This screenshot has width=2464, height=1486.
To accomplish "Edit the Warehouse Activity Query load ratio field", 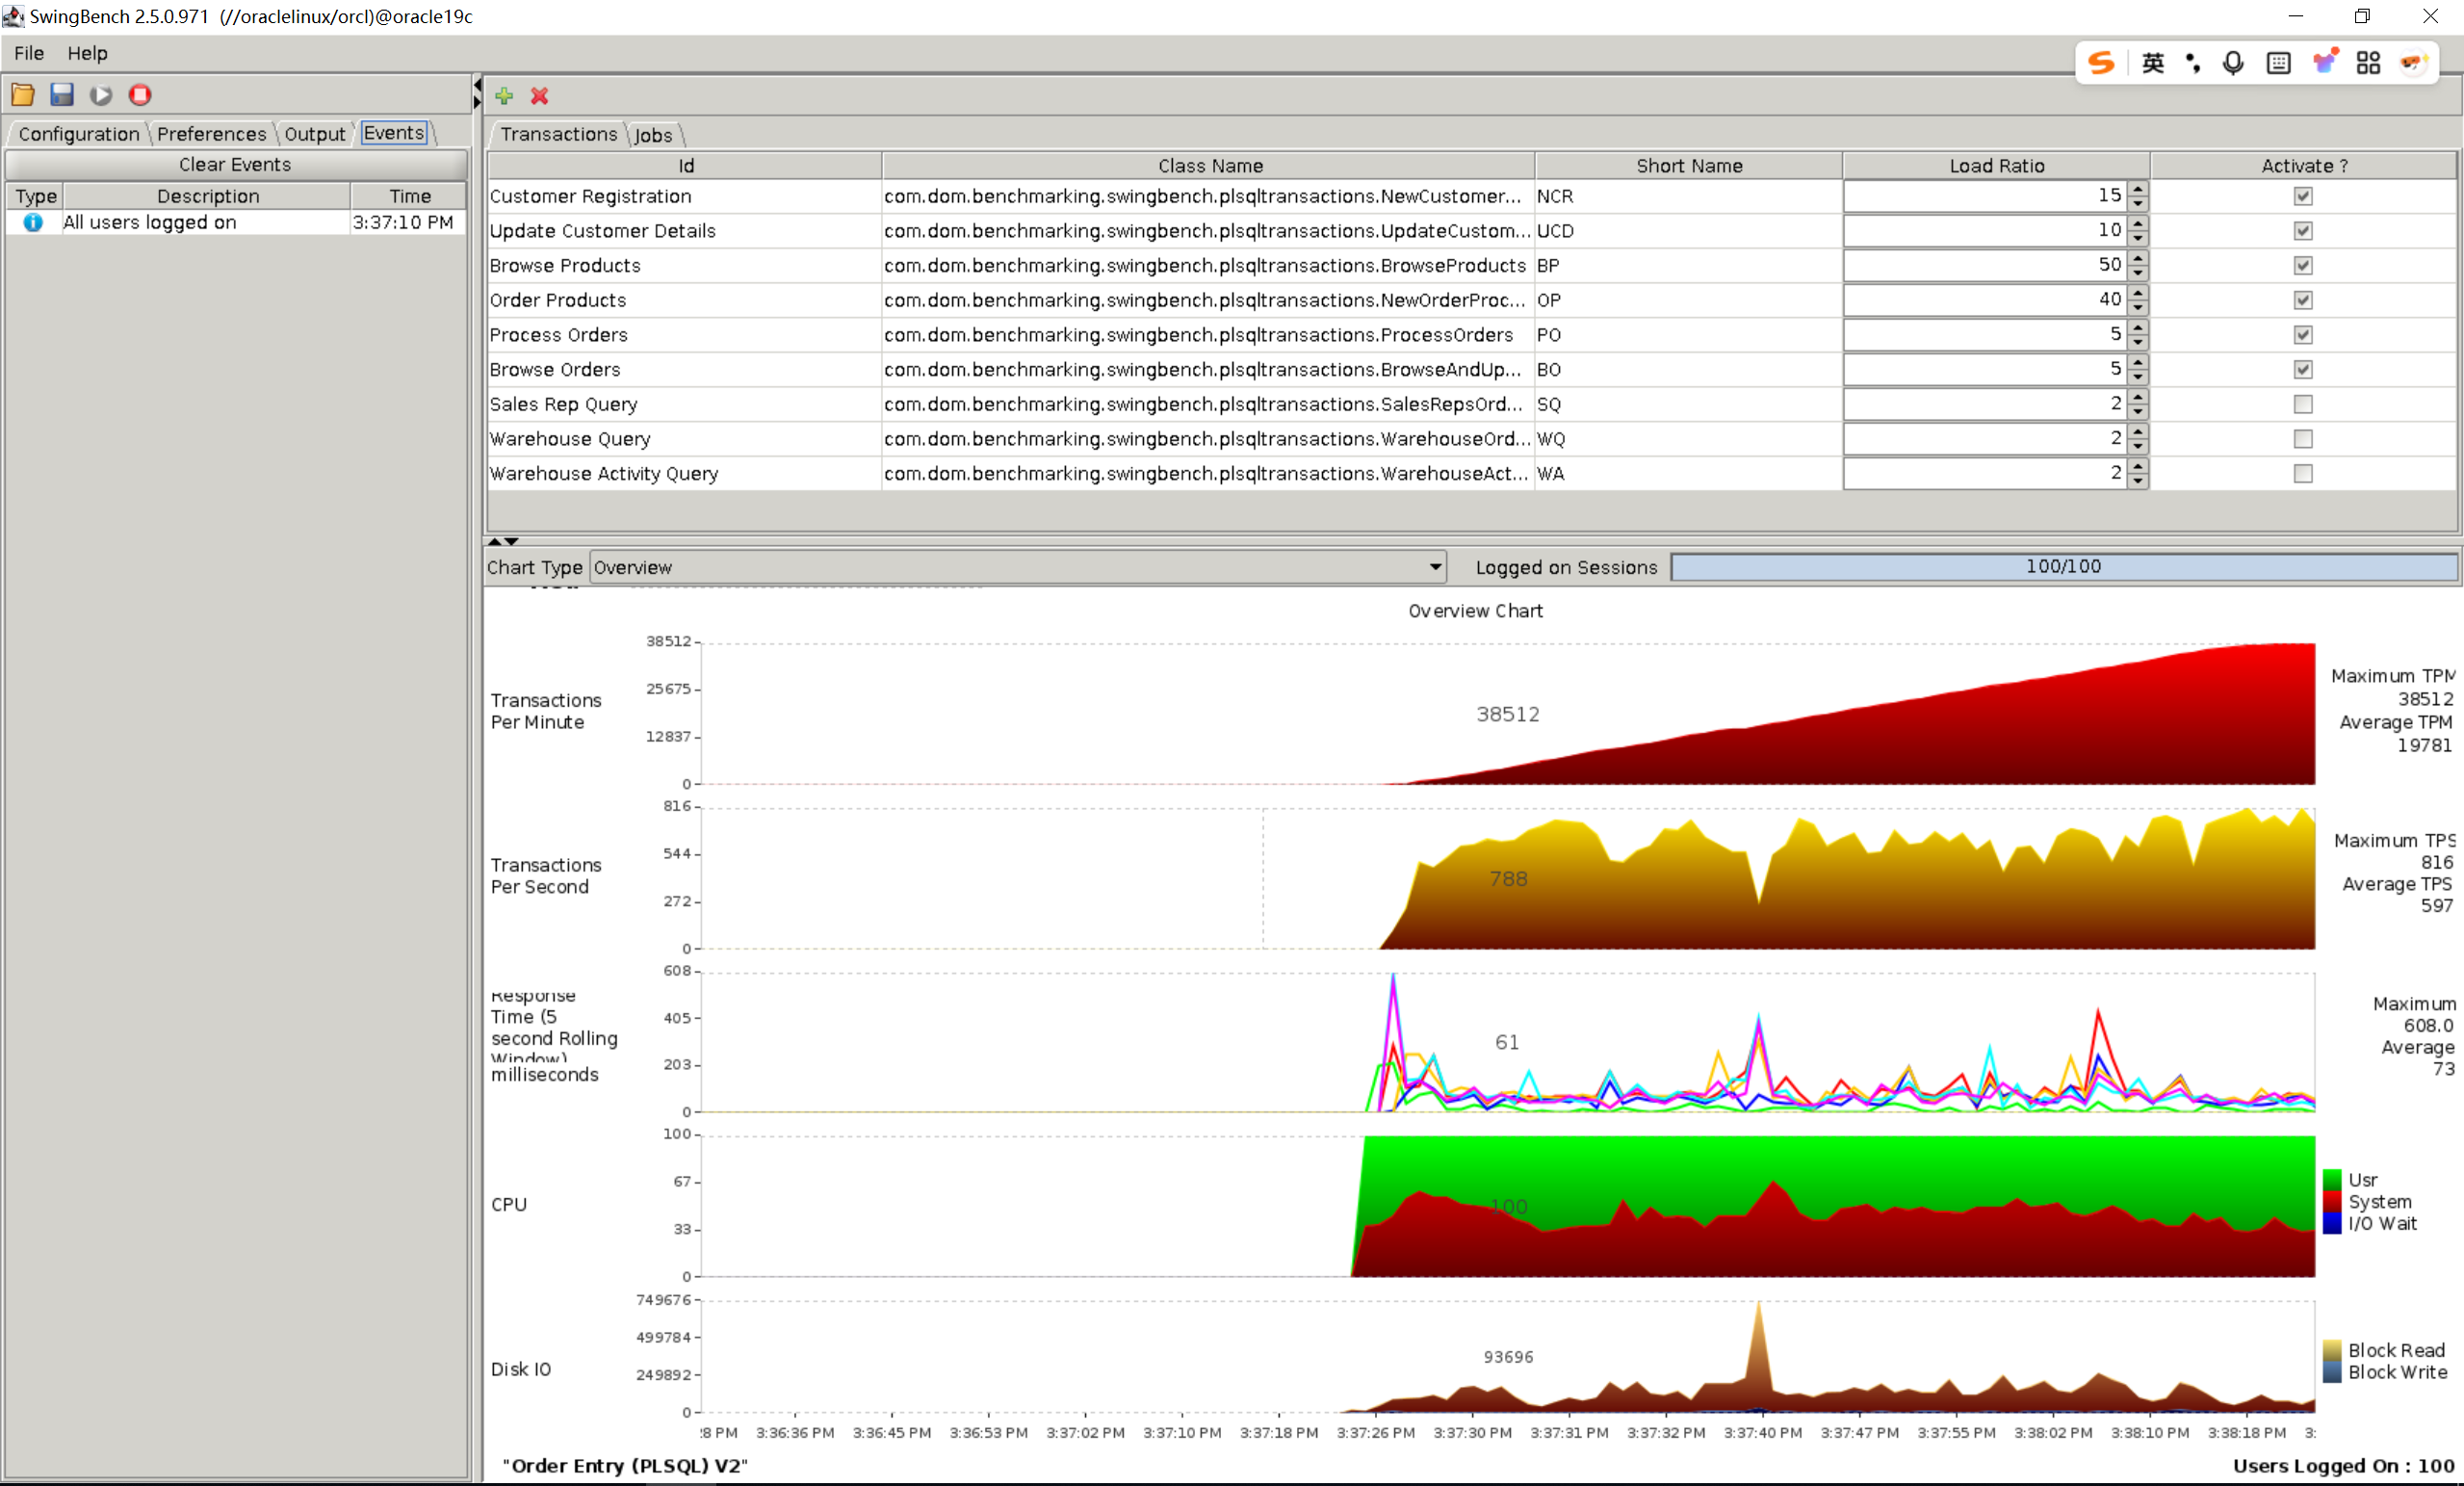I will coord(1985,474).
